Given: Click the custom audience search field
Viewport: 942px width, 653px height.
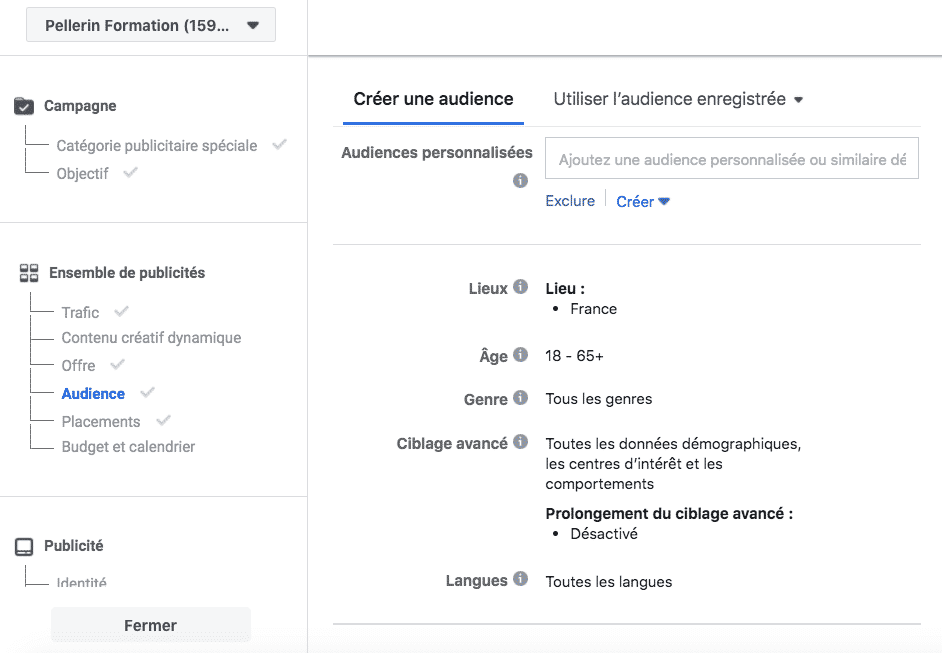Looking at the screenshot, I should click(x=732, y=159).
